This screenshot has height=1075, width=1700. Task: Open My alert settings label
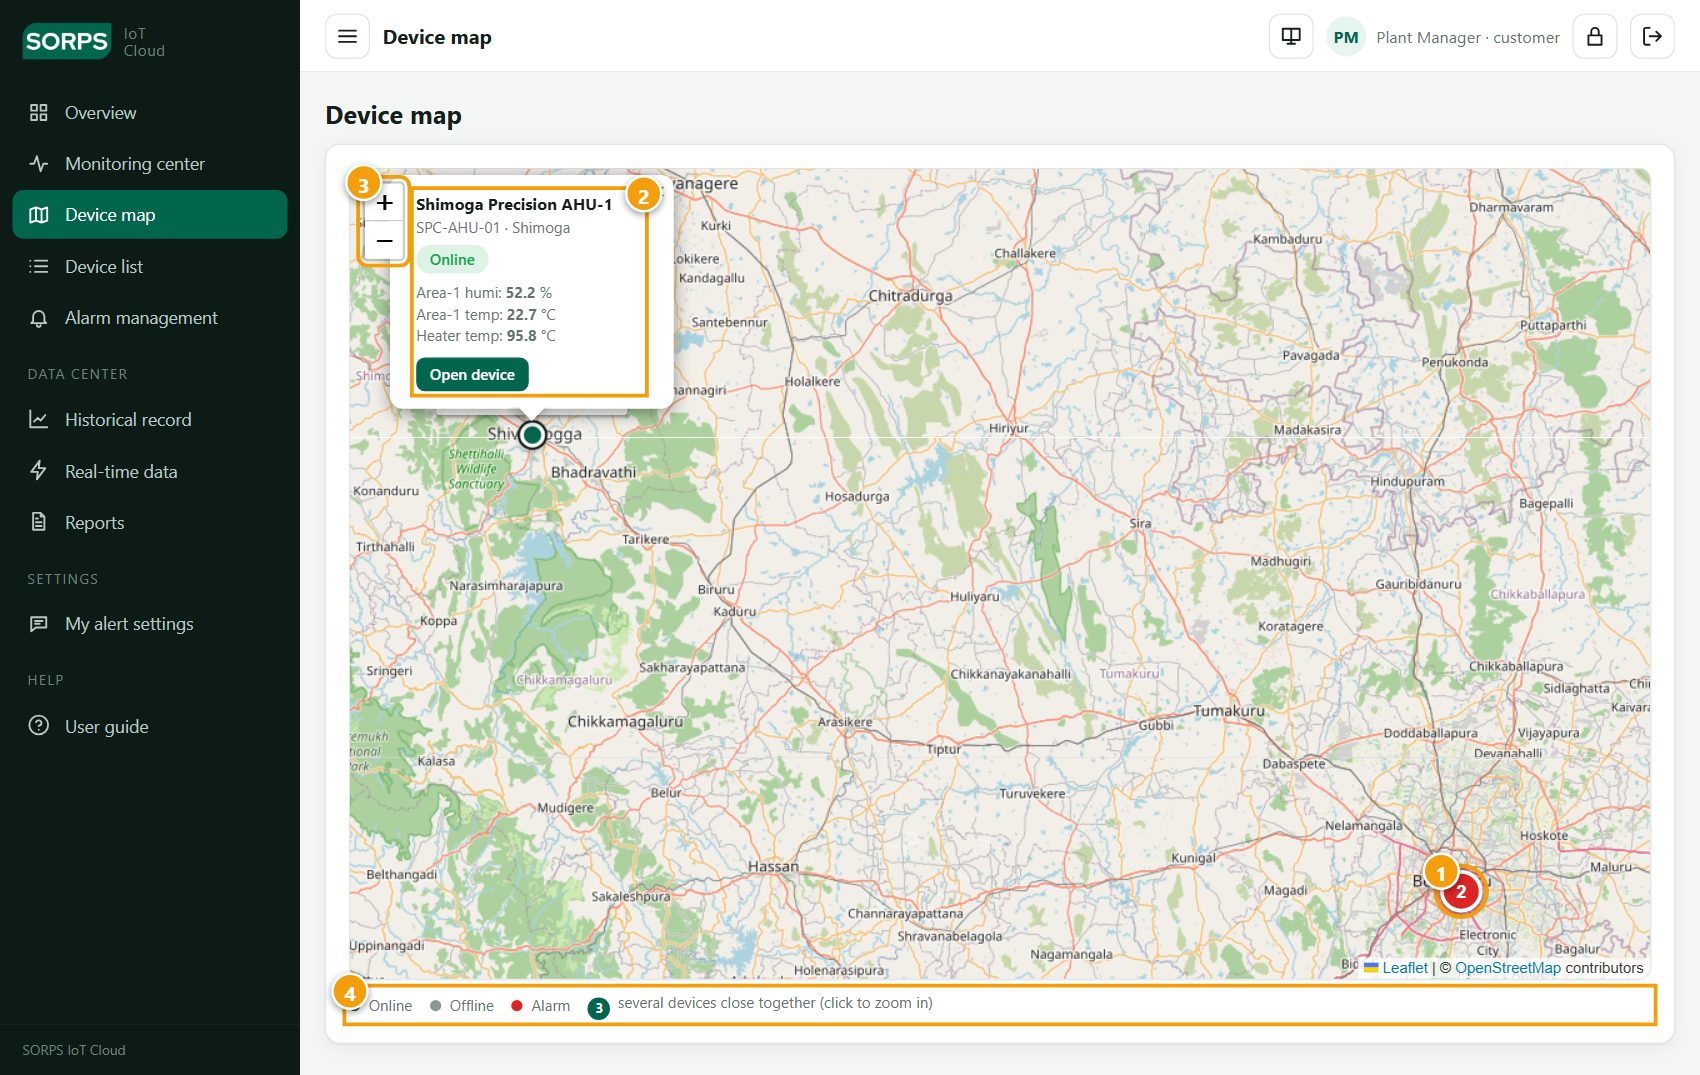pos(129,624)
